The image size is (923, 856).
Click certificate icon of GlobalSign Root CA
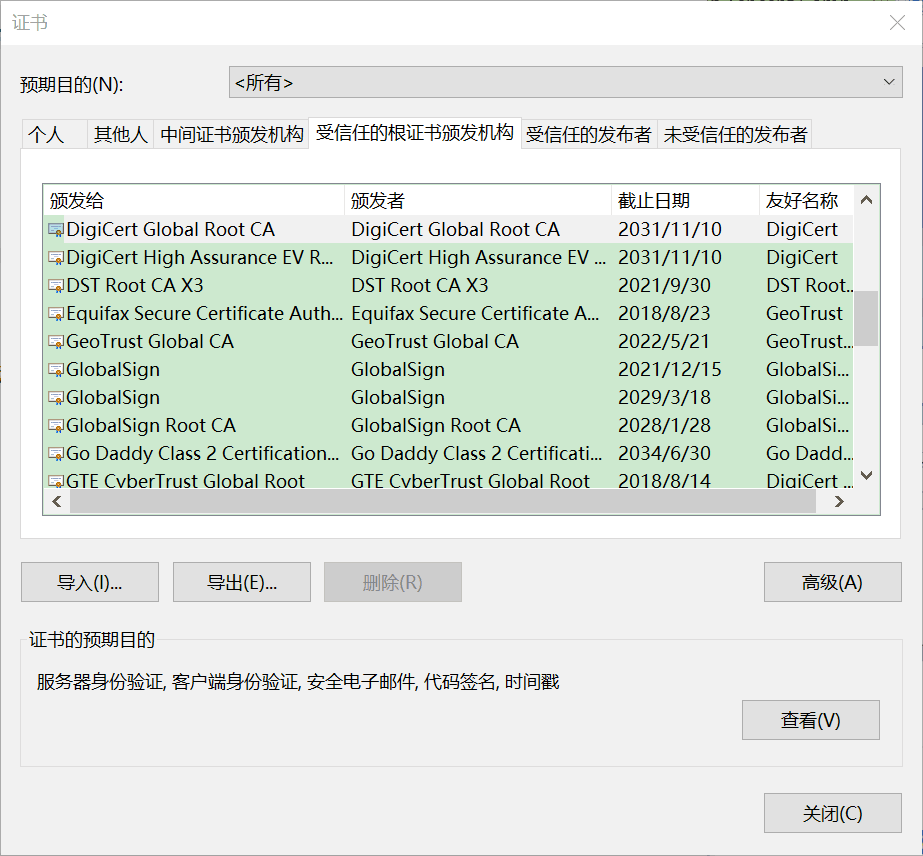click(56, 426)
